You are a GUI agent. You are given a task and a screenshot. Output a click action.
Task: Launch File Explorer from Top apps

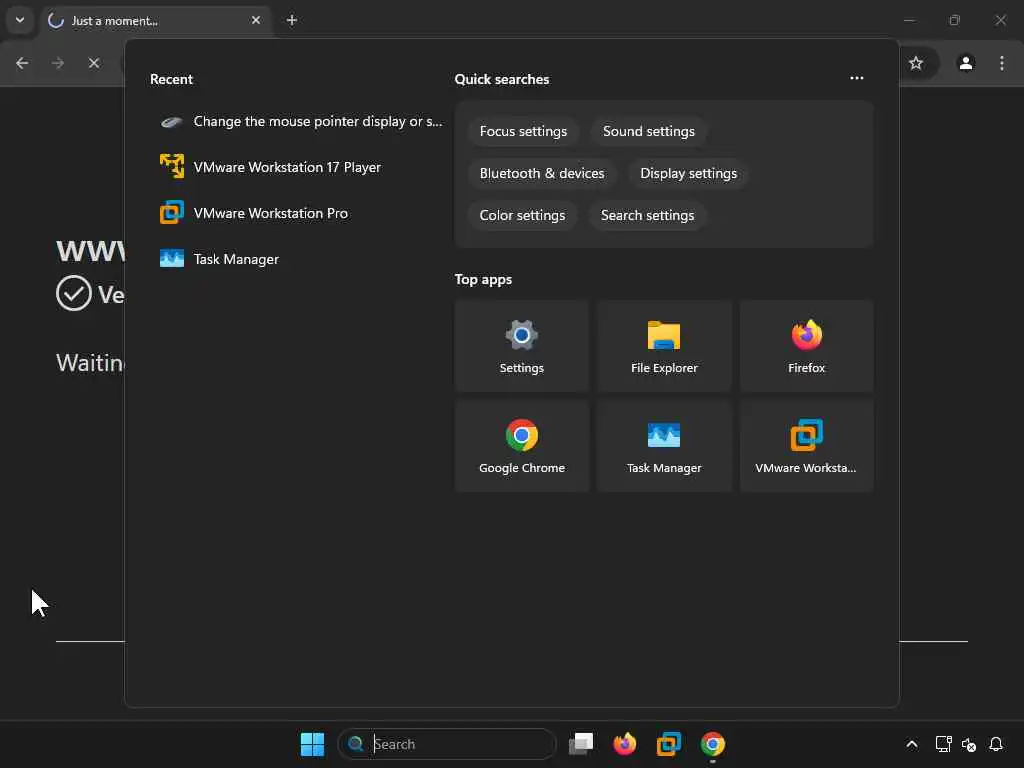tap(664, 346)
